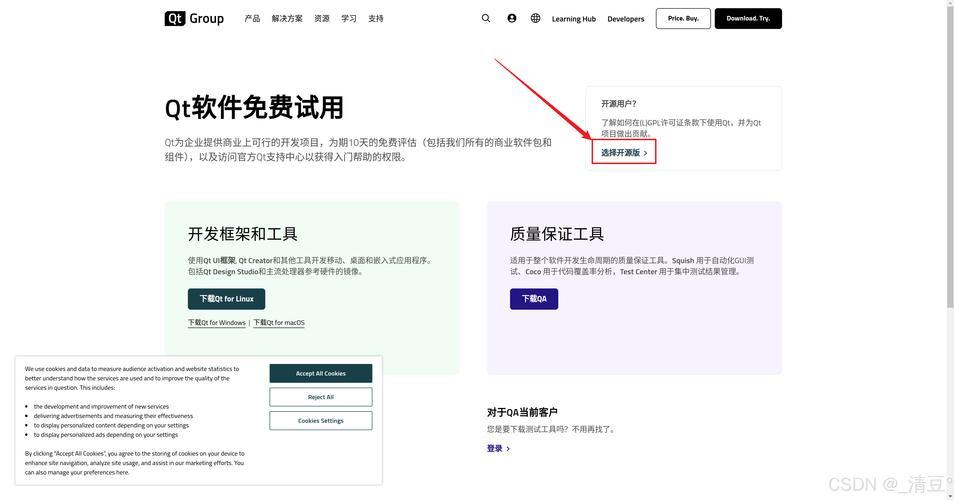Open the language globe icon
Image resolution: width=954 pixels, height=500 pixels.
point(535,18)
